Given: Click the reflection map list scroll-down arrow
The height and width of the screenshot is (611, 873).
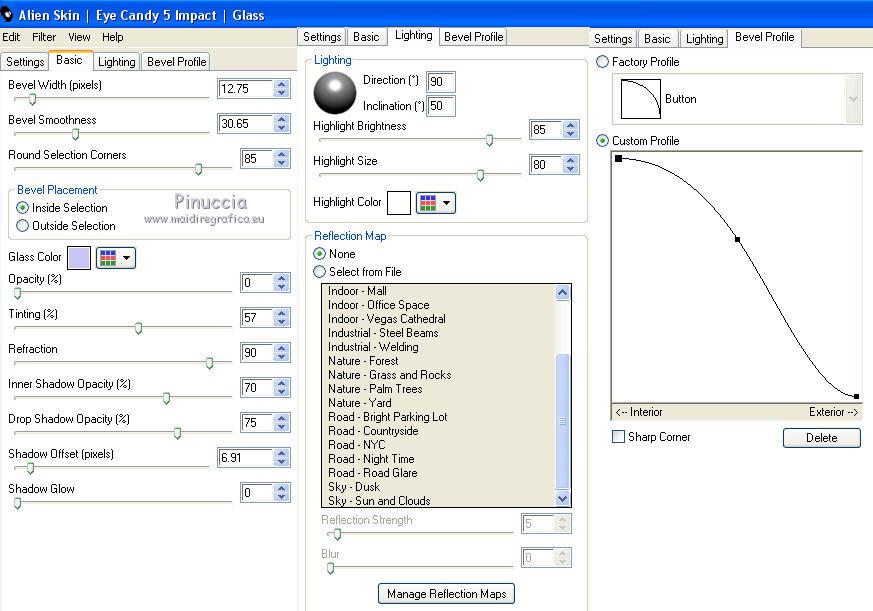Looking at the screenshot, I should (x=562, y=498).
